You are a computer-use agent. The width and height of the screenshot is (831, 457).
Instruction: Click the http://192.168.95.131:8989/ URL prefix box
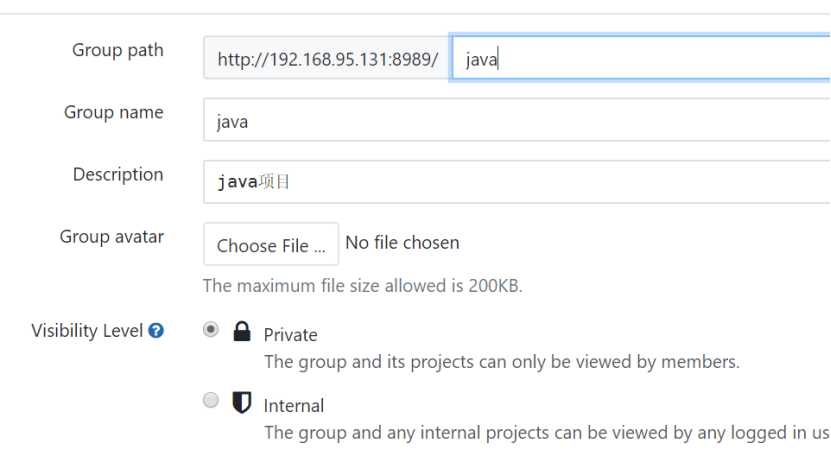coord(327,58)
